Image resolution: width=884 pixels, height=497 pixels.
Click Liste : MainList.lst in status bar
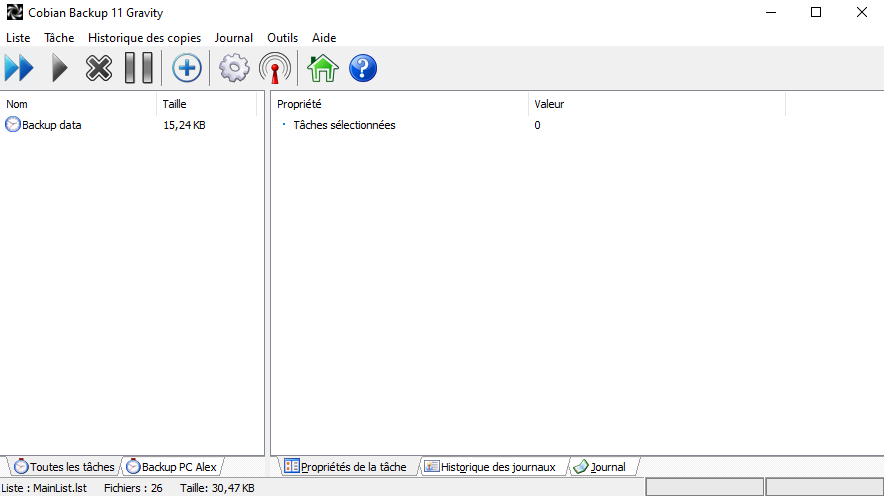[x=45, y=488]
